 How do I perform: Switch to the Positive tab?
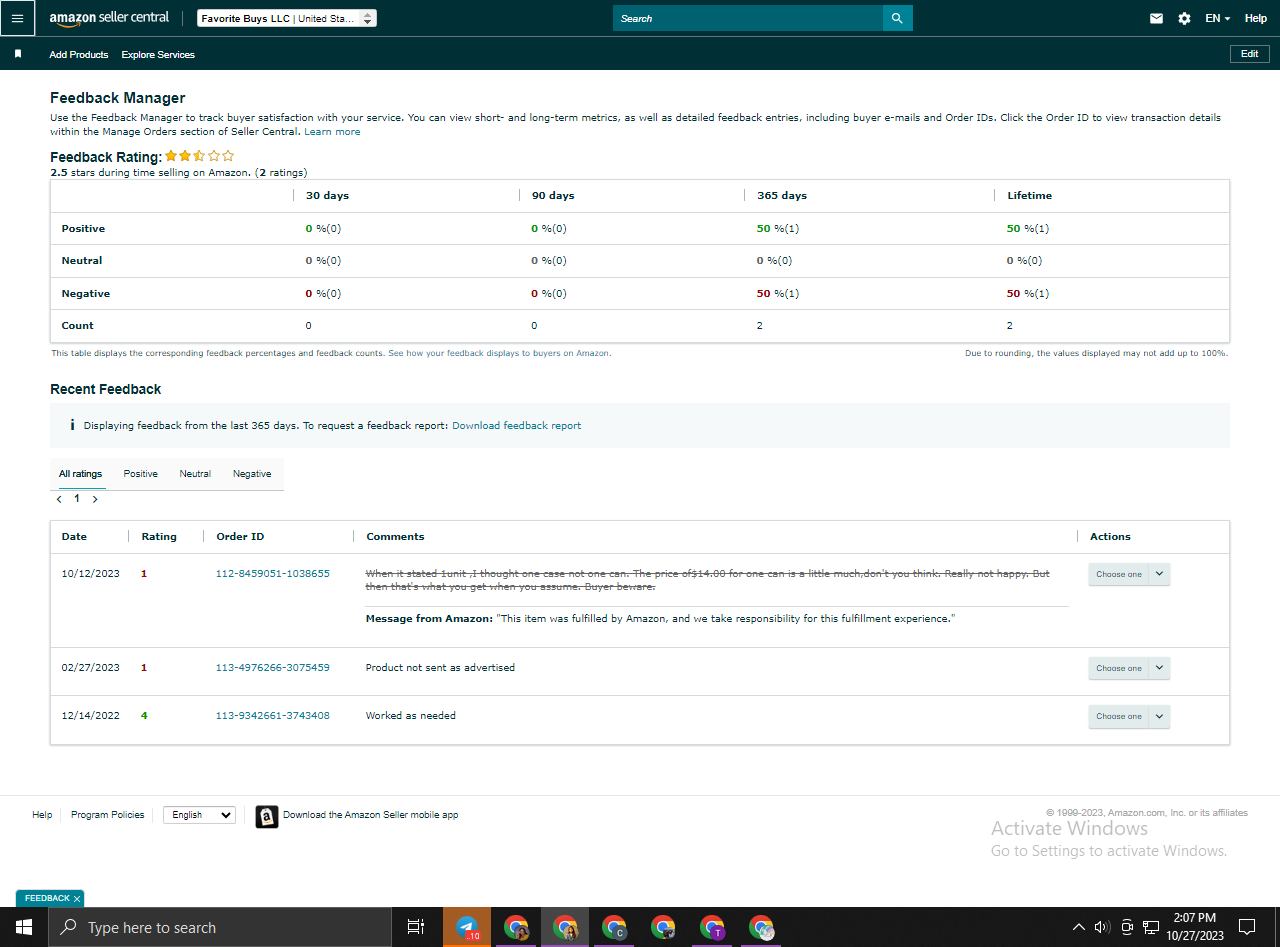(x=141, y=474)
